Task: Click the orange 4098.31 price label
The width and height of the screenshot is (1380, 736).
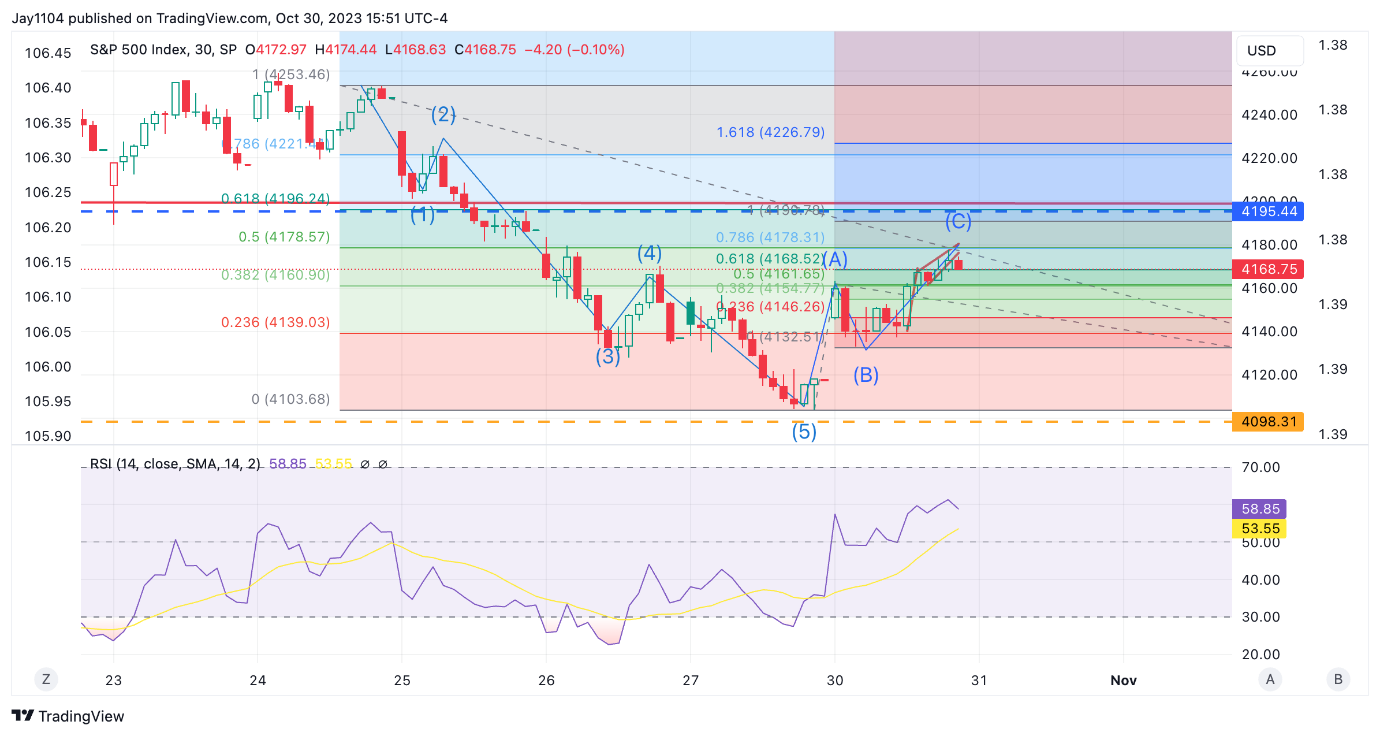Action: pyautogui.click(x=1269, y=422)
